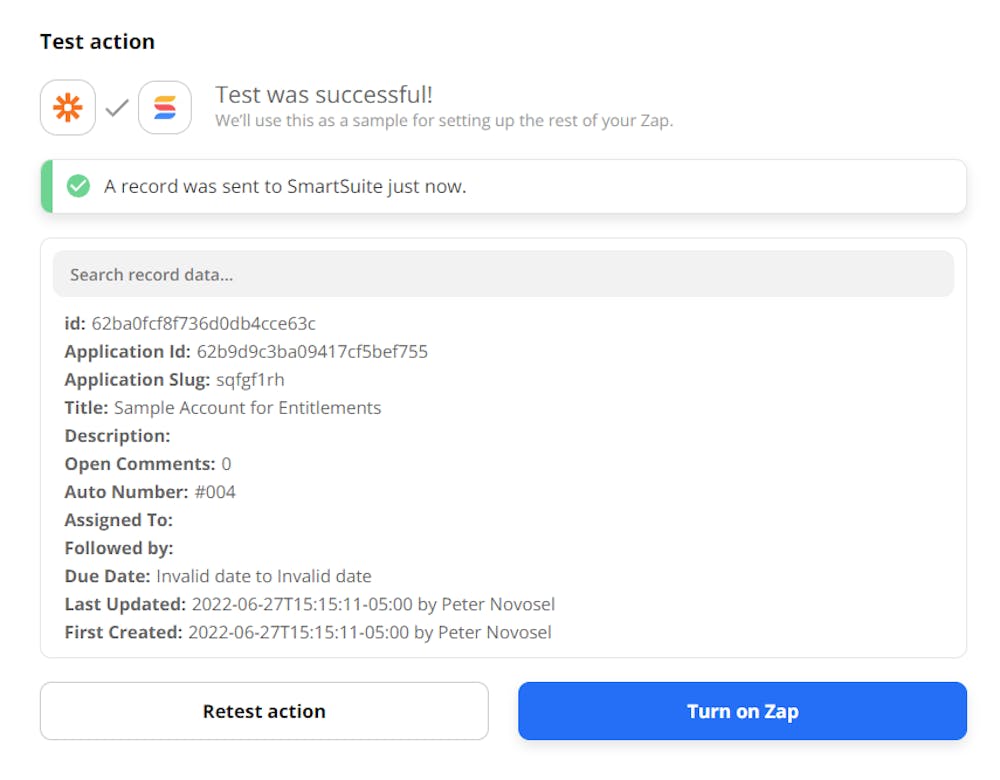Image resolution: width=1000 pixels, height=780 pixels.
Task: Select the id record value
Action: coord(203,324)
